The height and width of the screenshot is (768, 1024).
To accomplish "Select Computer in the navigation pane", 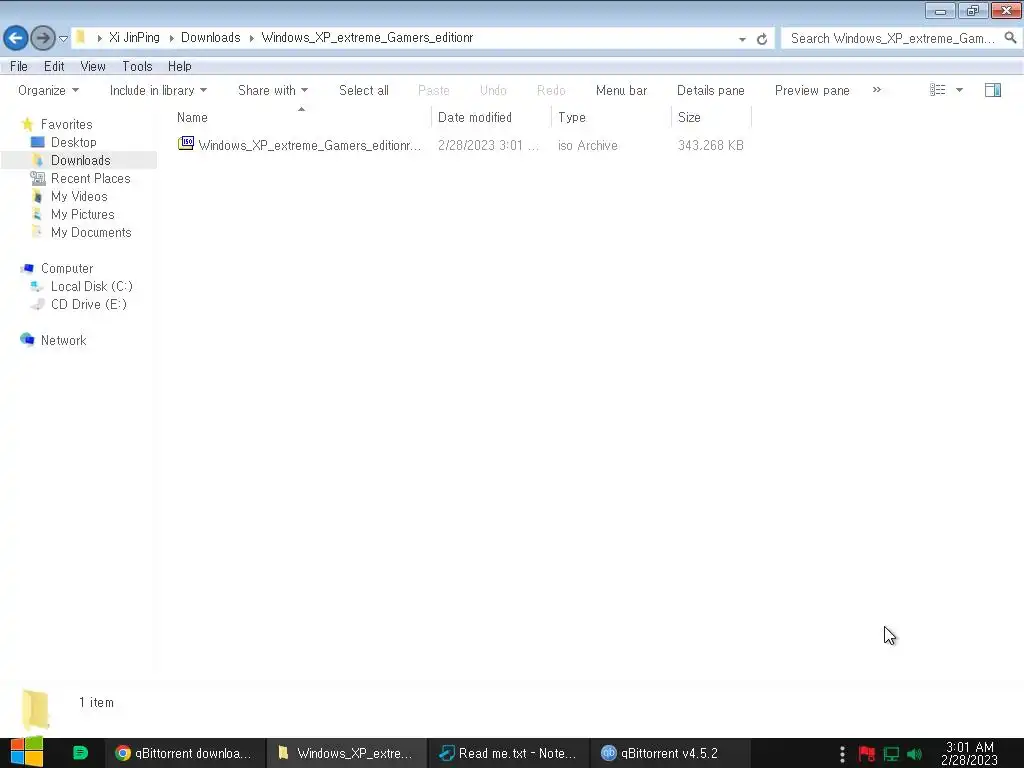I will tap(67, 268).
